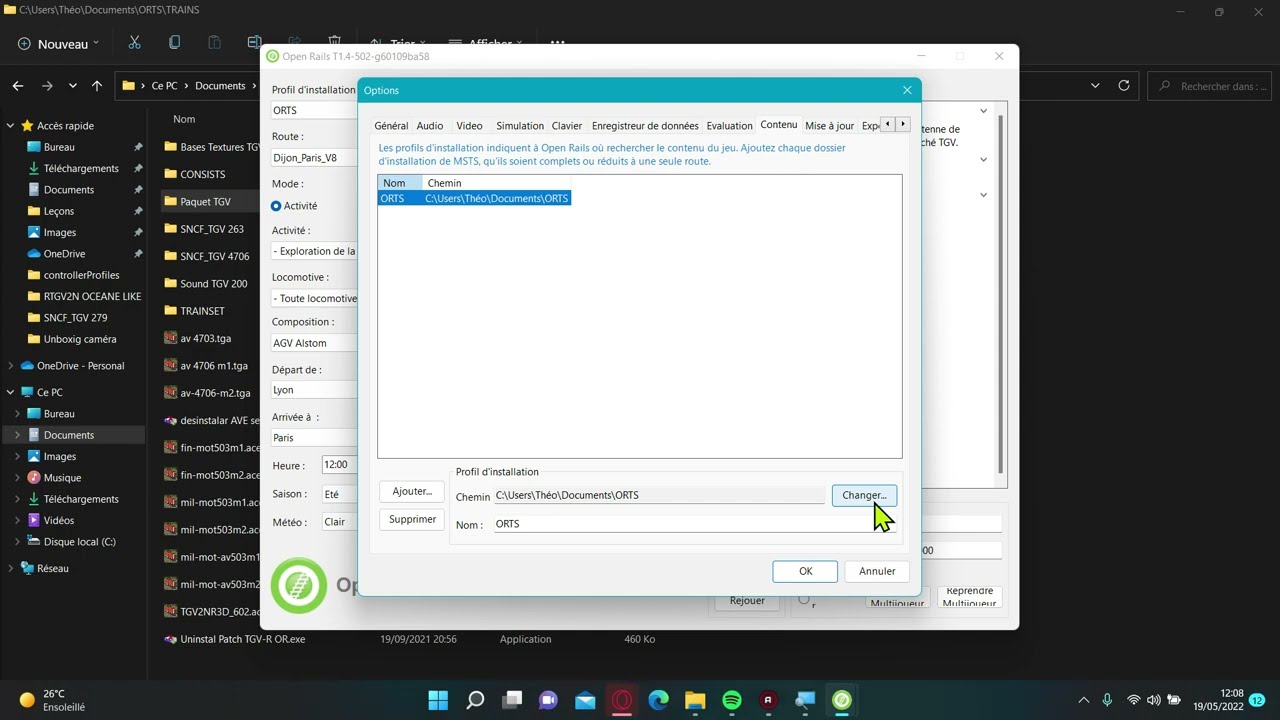Click the microphone icon in system tray

coord(1107,700)
